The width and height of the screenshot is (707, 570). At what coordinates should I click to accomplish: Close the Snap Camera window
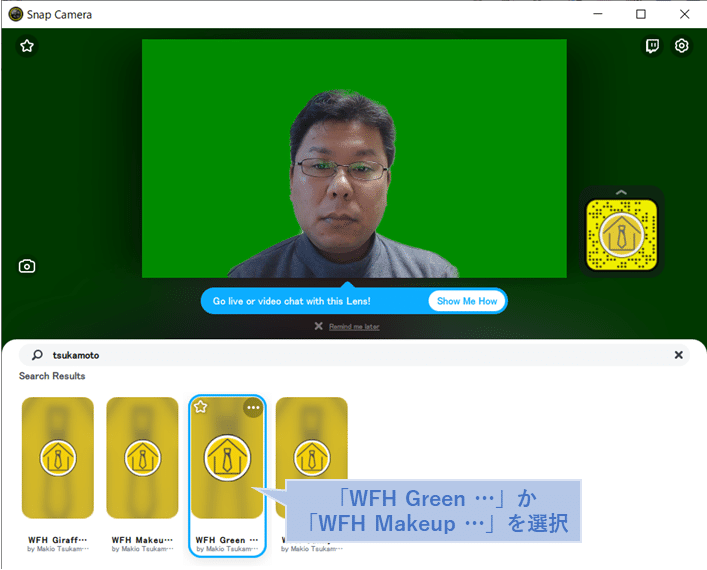click(x=684, y=14)
